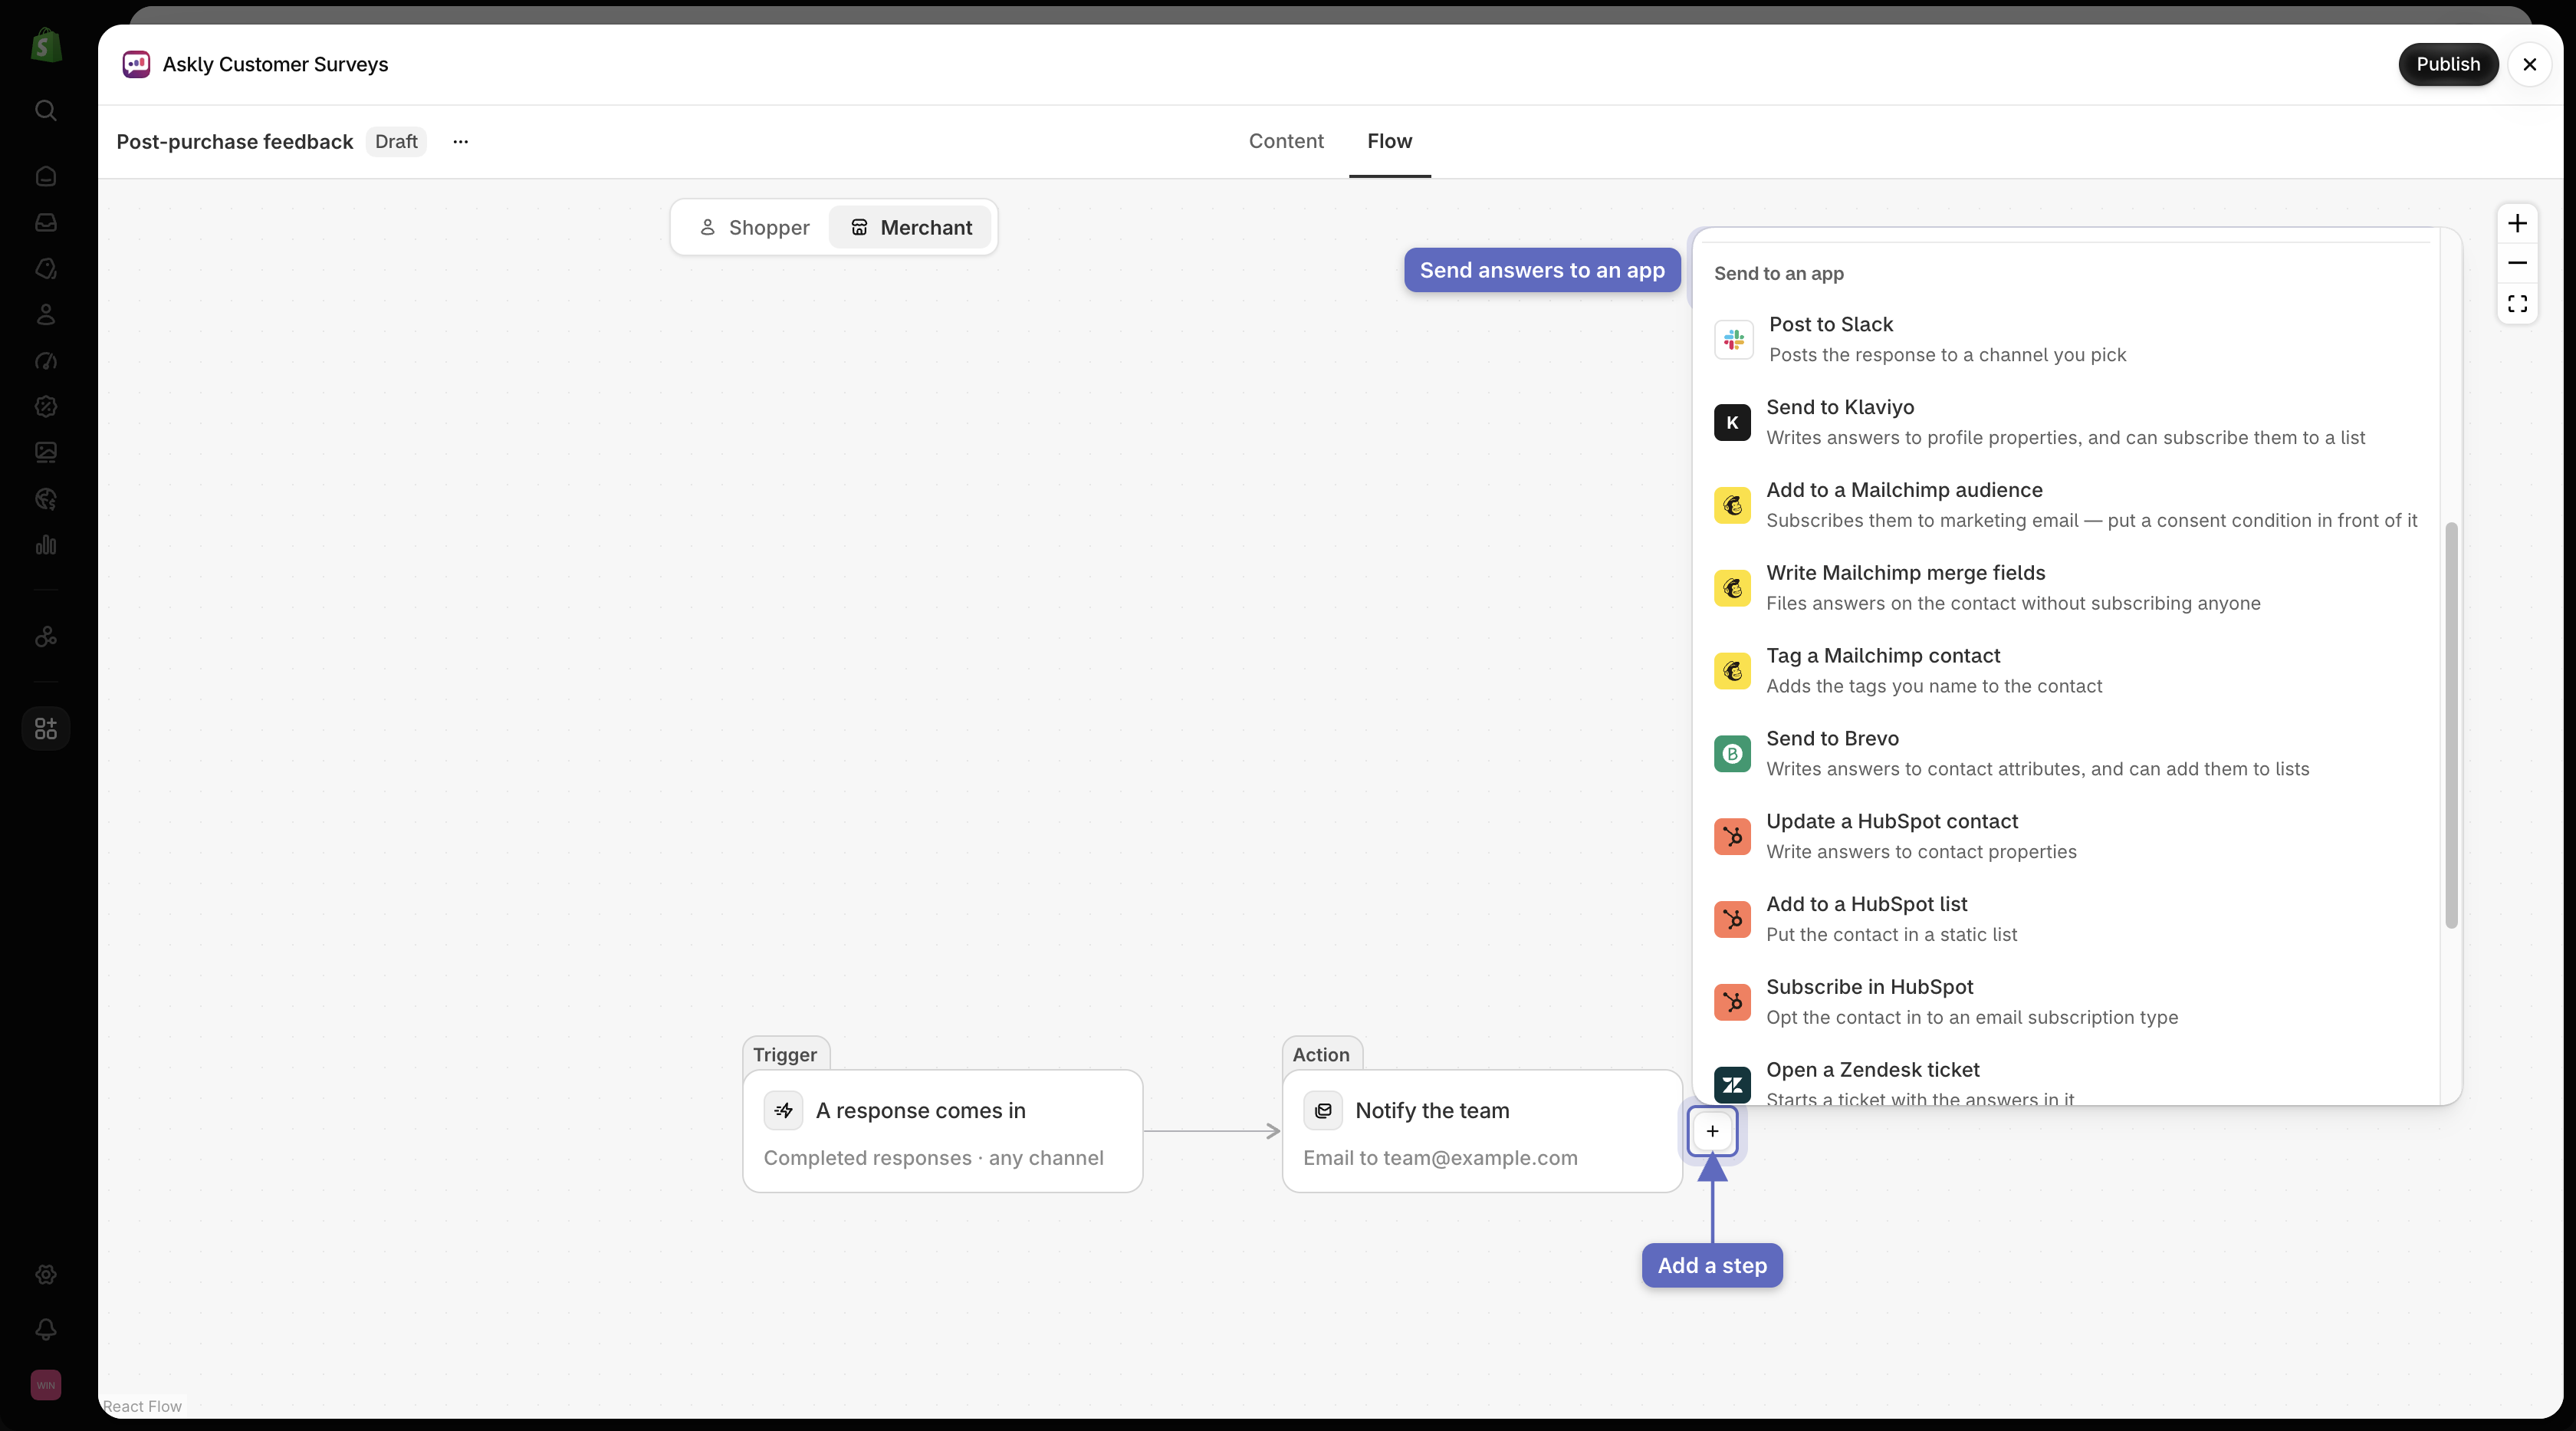Screen dimensions: 2576x1431
Task: Zoom in on the flow canvas
Action: point(2517,223)
